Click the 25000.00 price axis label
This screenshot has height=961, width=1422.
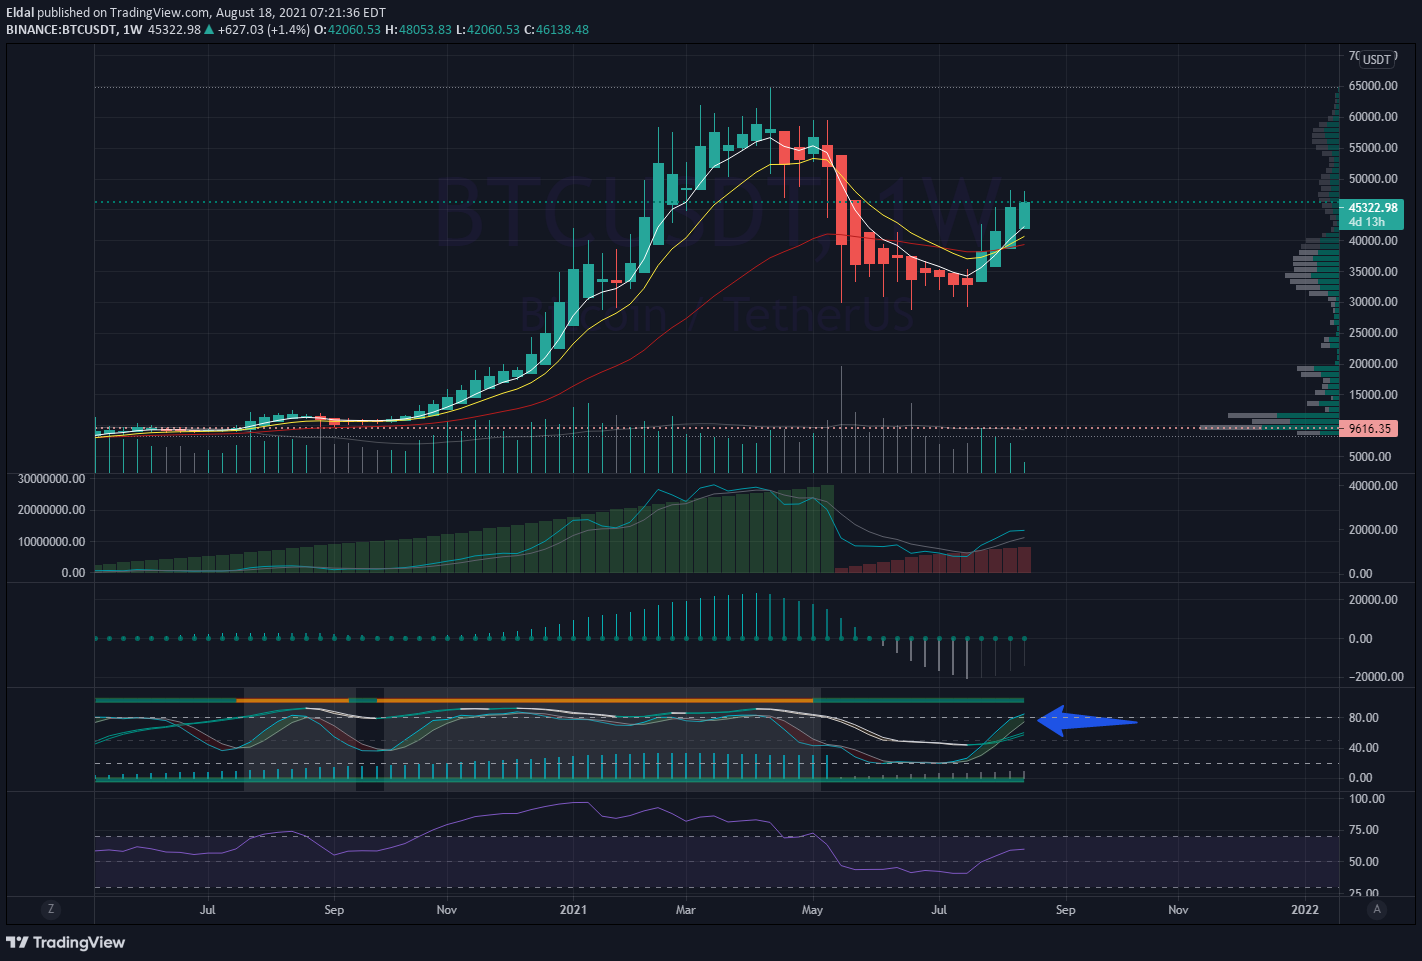pos(1373,333)
